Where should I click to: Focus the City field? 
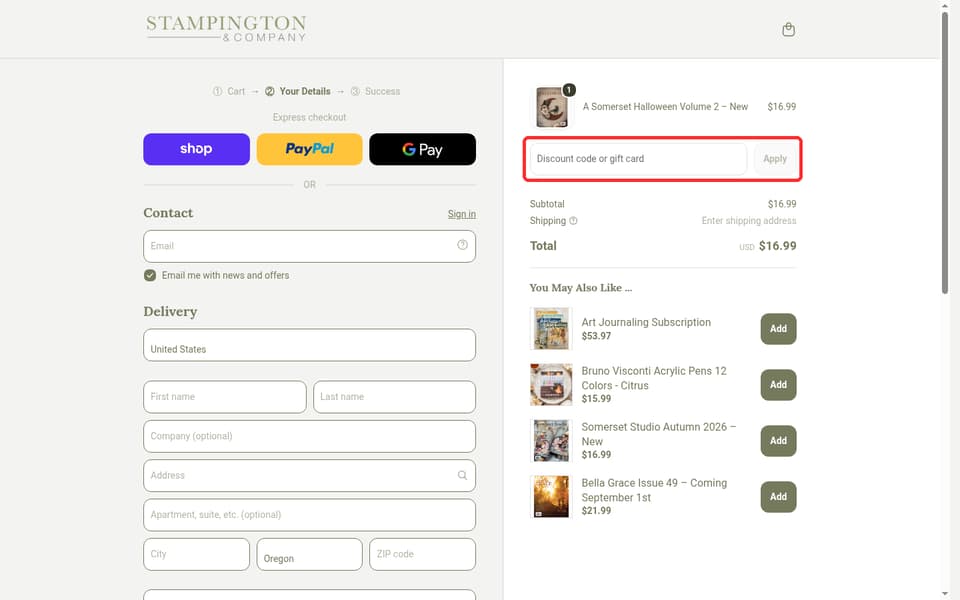pyautogui.click(x=197, y=554)
